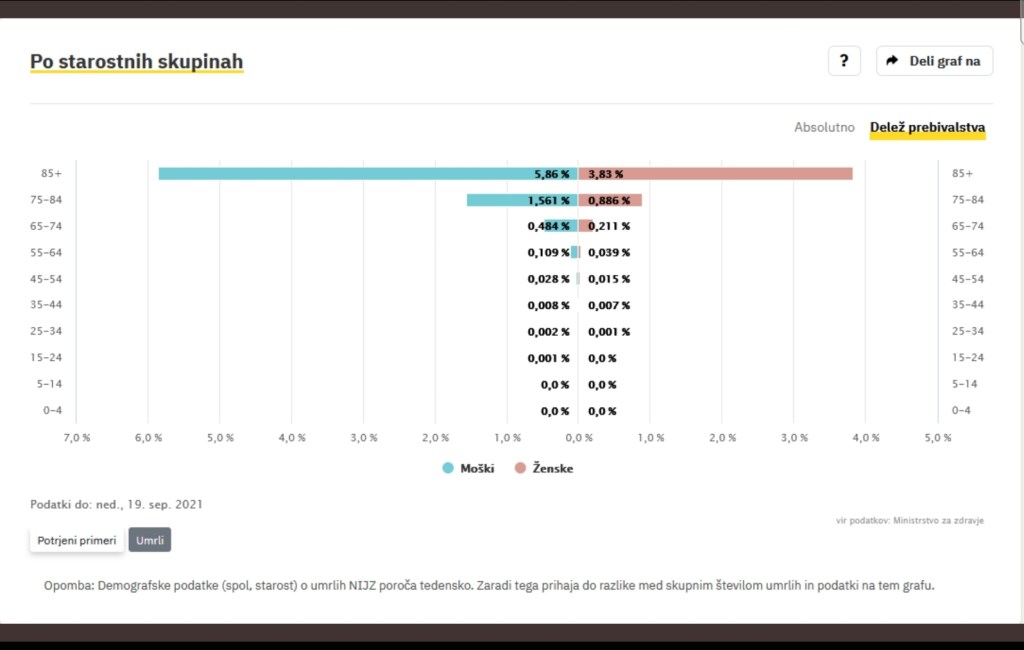Click the Moški blue legend dot

448,468
